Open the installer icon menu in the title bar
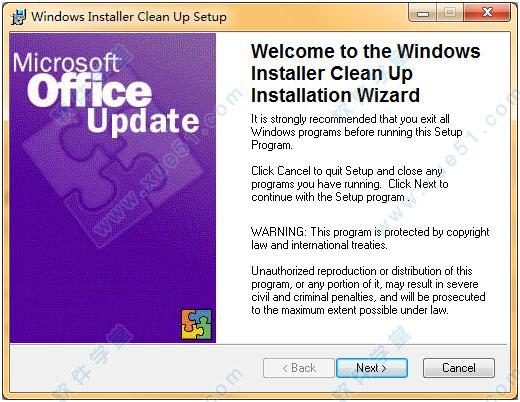Viewport: 520px width, 402px height. [x=18, y=17]
